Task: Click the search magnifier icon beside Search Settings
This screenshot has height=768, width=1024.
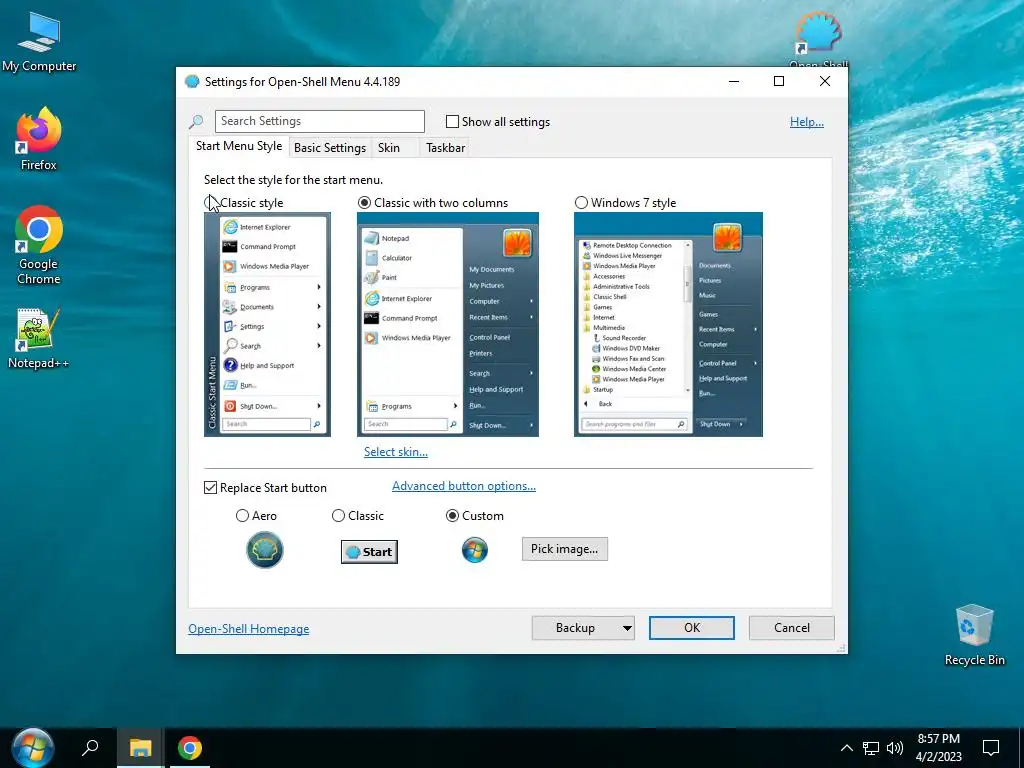Action: [x=196, y=121]
